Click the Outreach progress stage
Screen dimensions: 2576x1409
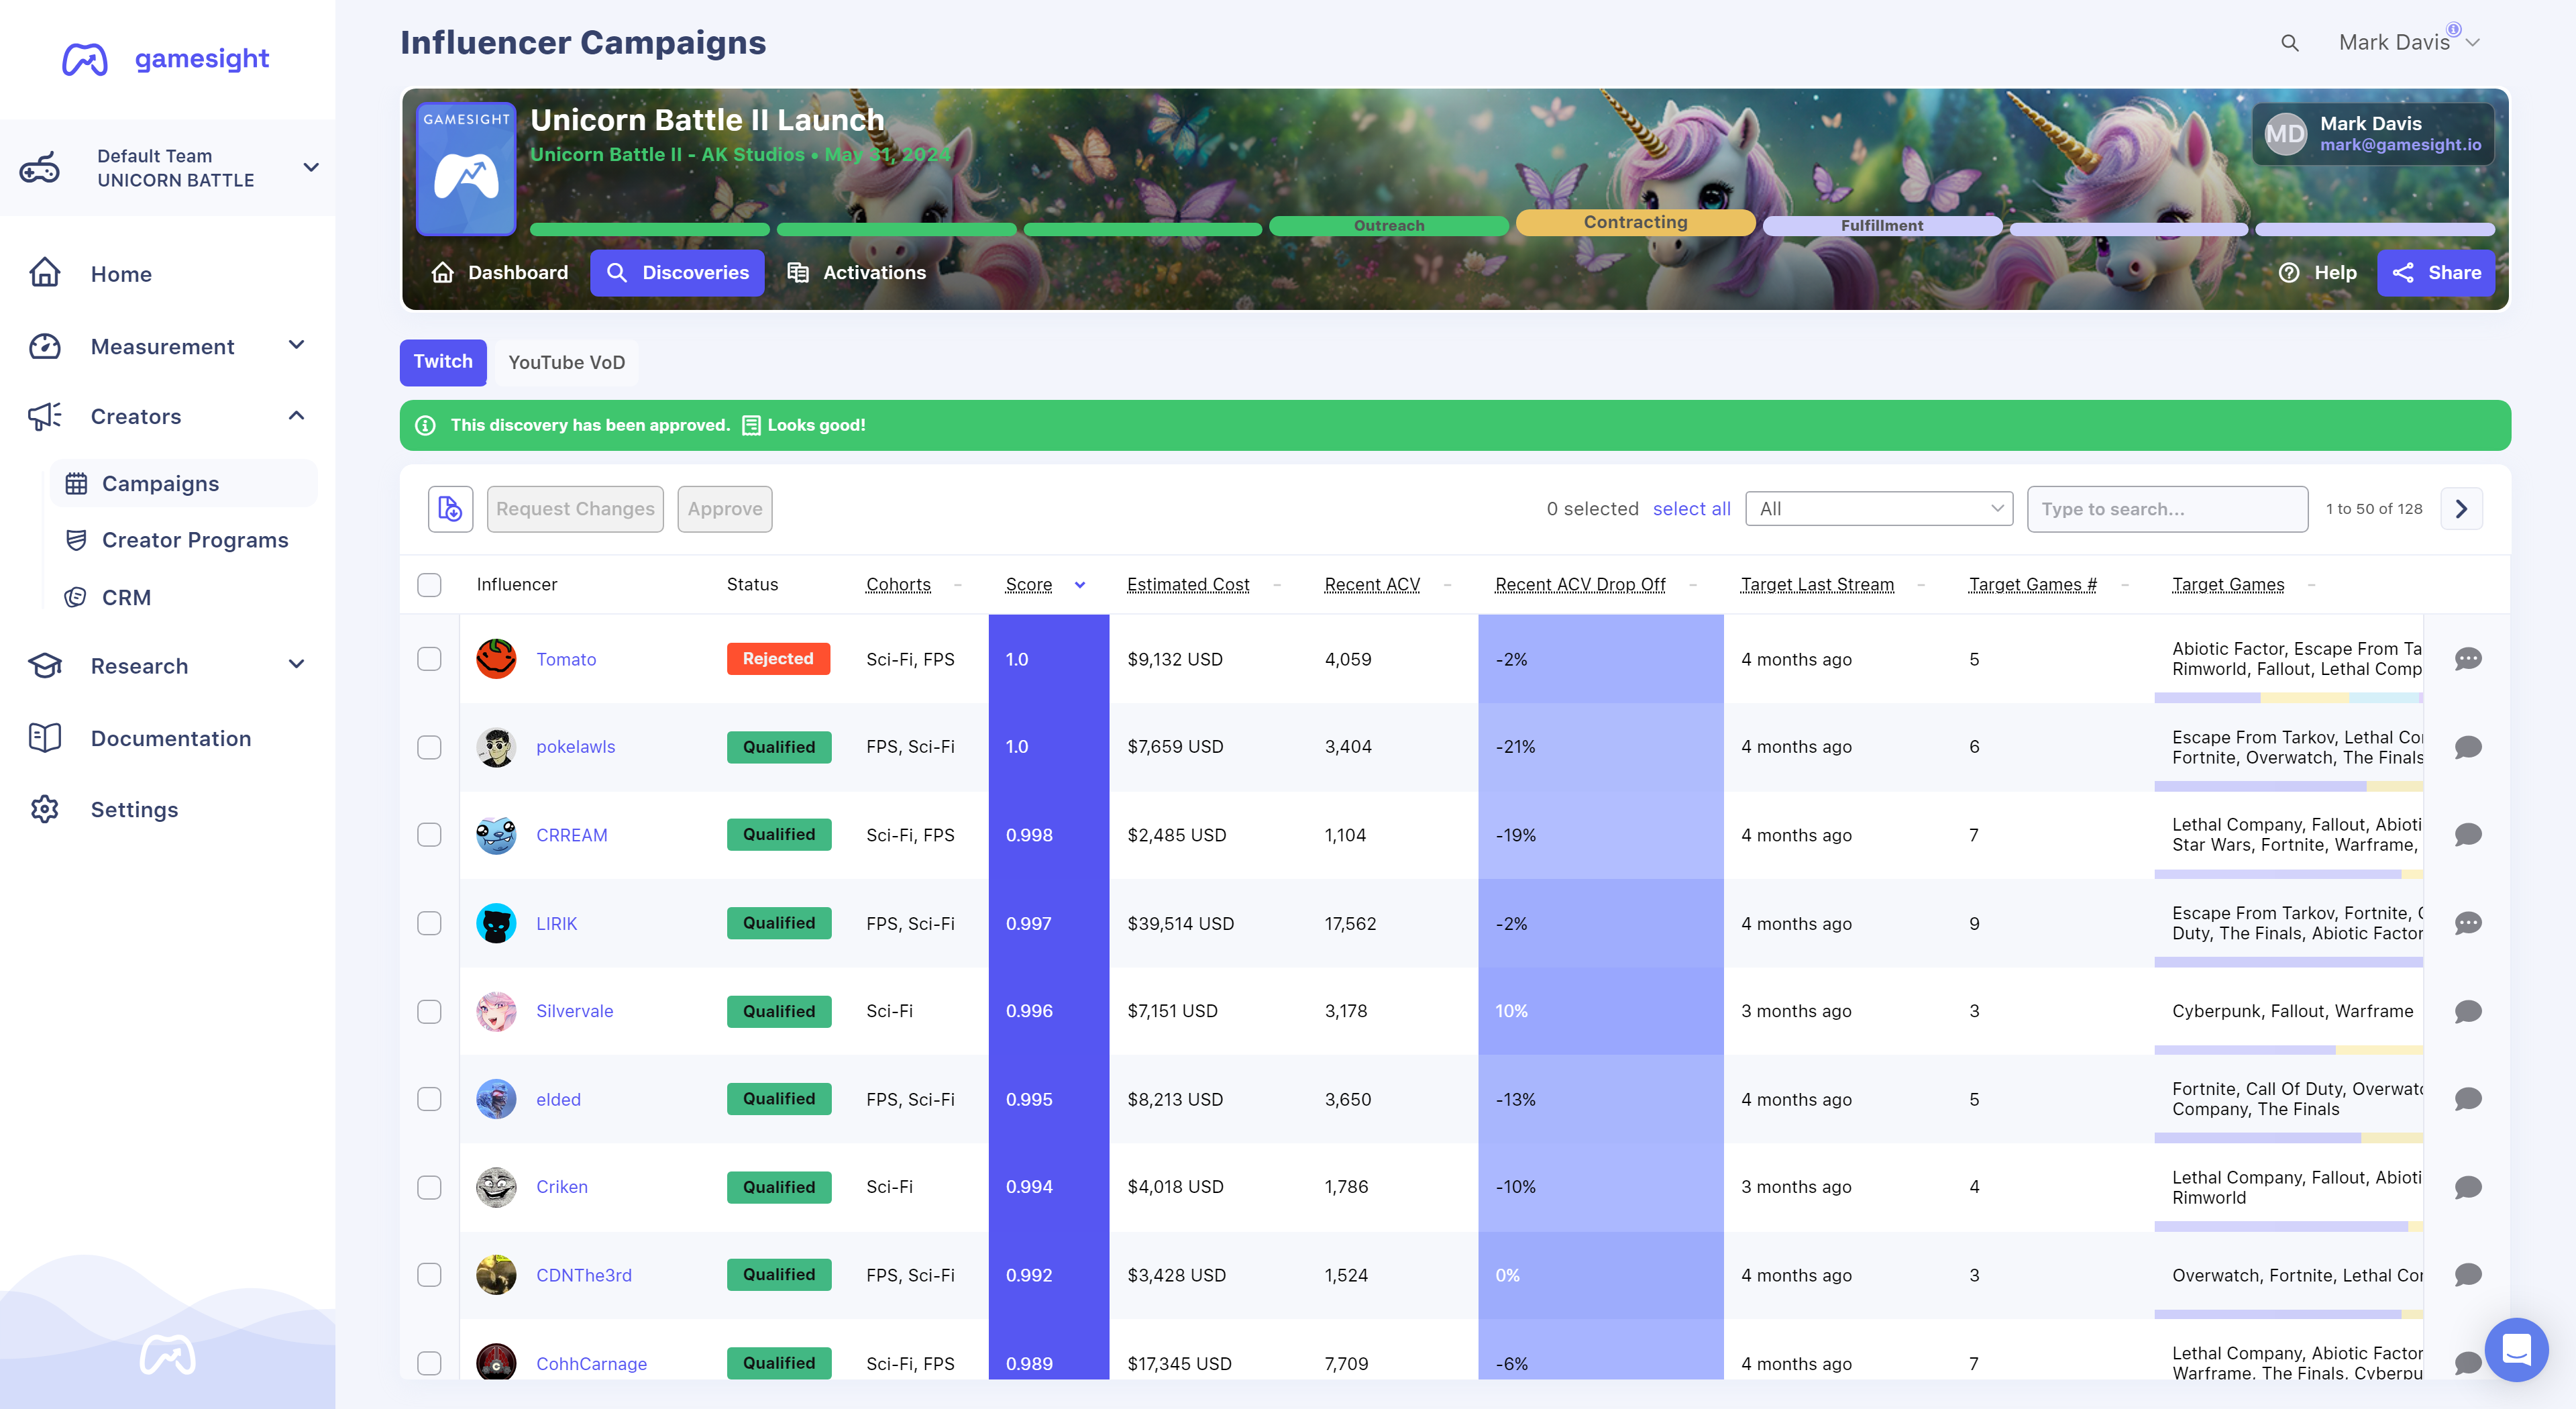1388,226
